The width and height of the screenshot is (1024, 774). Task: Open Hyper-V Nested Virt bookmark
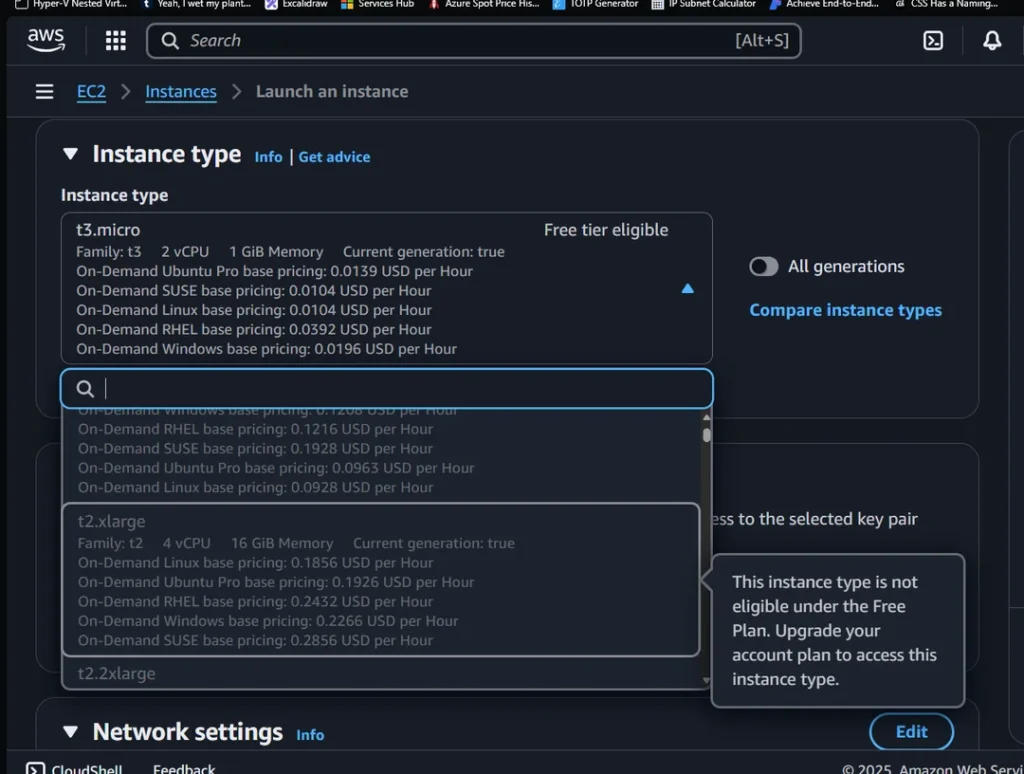point(71,4)
